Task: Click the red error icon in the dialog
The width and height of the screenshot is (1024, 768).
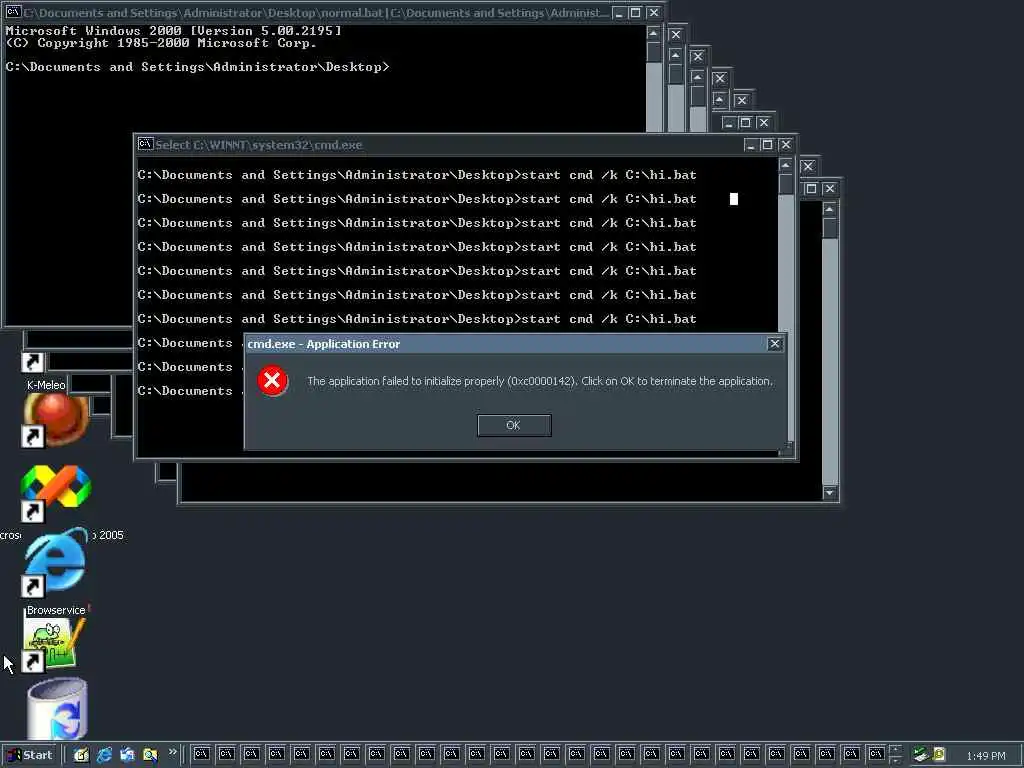Action: pos(272,381)
